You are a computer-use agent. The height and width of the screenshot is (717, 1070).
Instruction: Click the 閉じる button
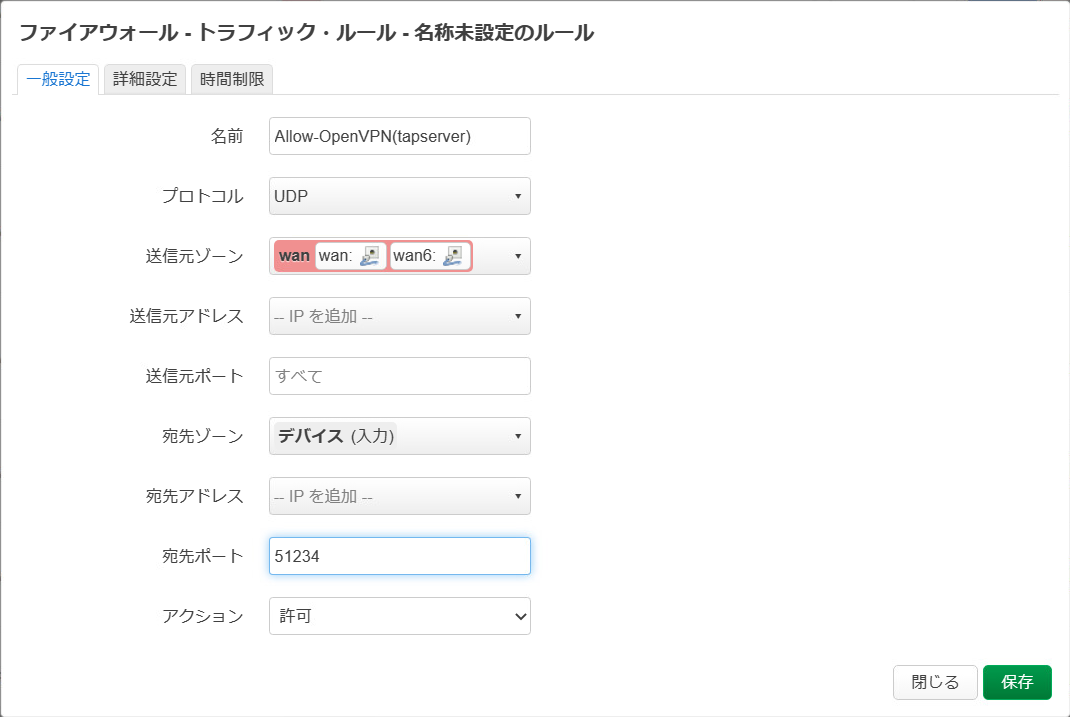(935, 682)
